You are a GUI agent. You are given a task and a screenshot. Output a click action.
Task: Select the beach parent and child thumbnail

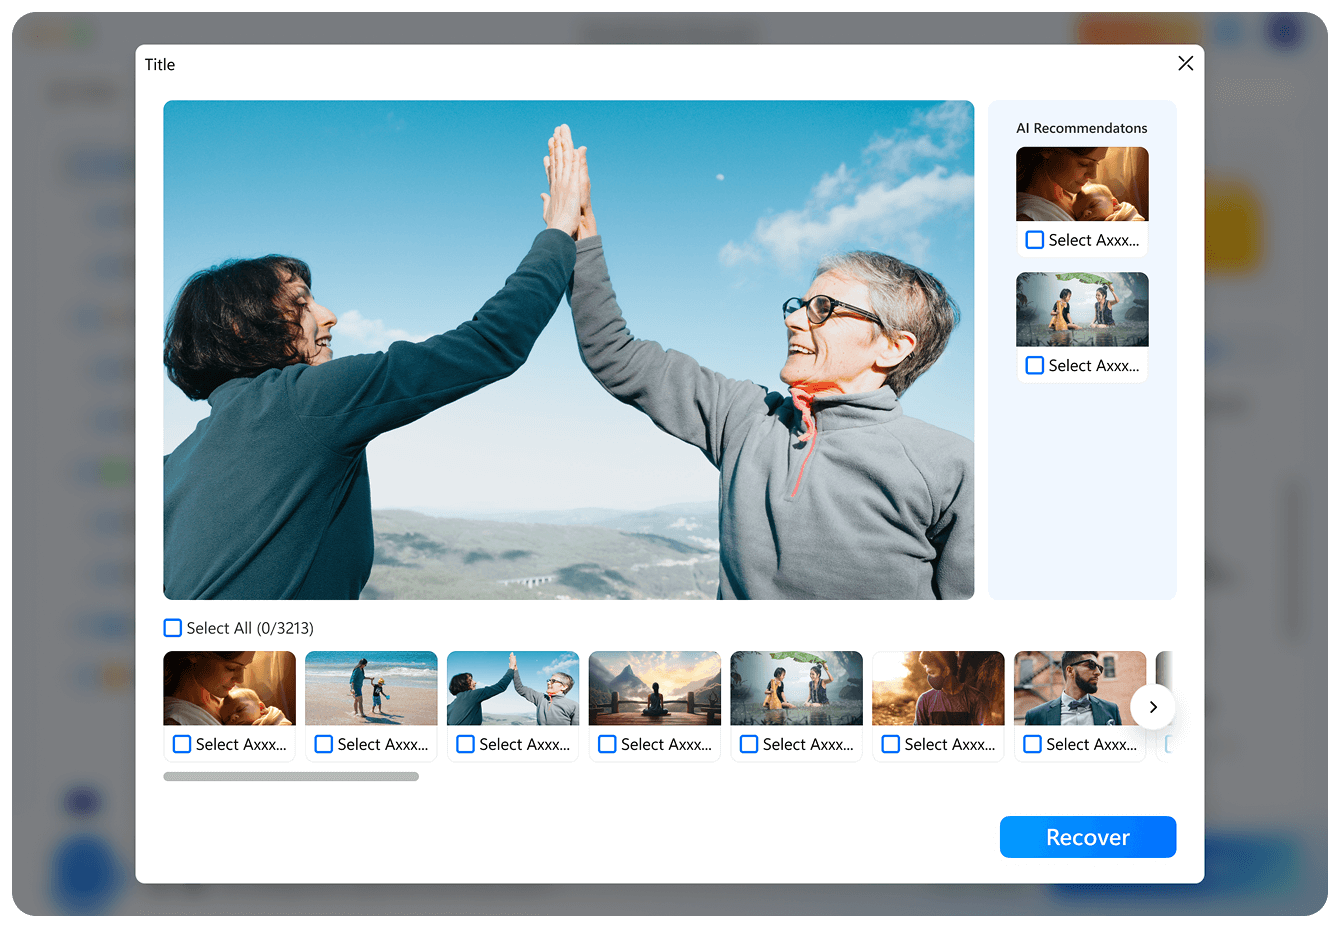[371, 688]
